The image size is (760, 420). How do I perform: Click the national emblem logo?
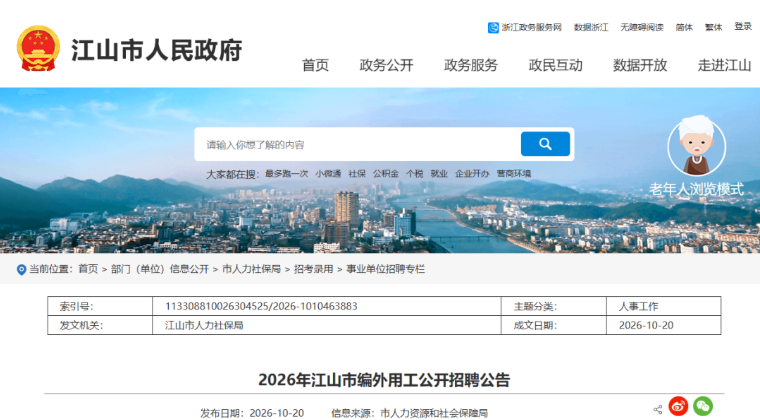point(38,48)
